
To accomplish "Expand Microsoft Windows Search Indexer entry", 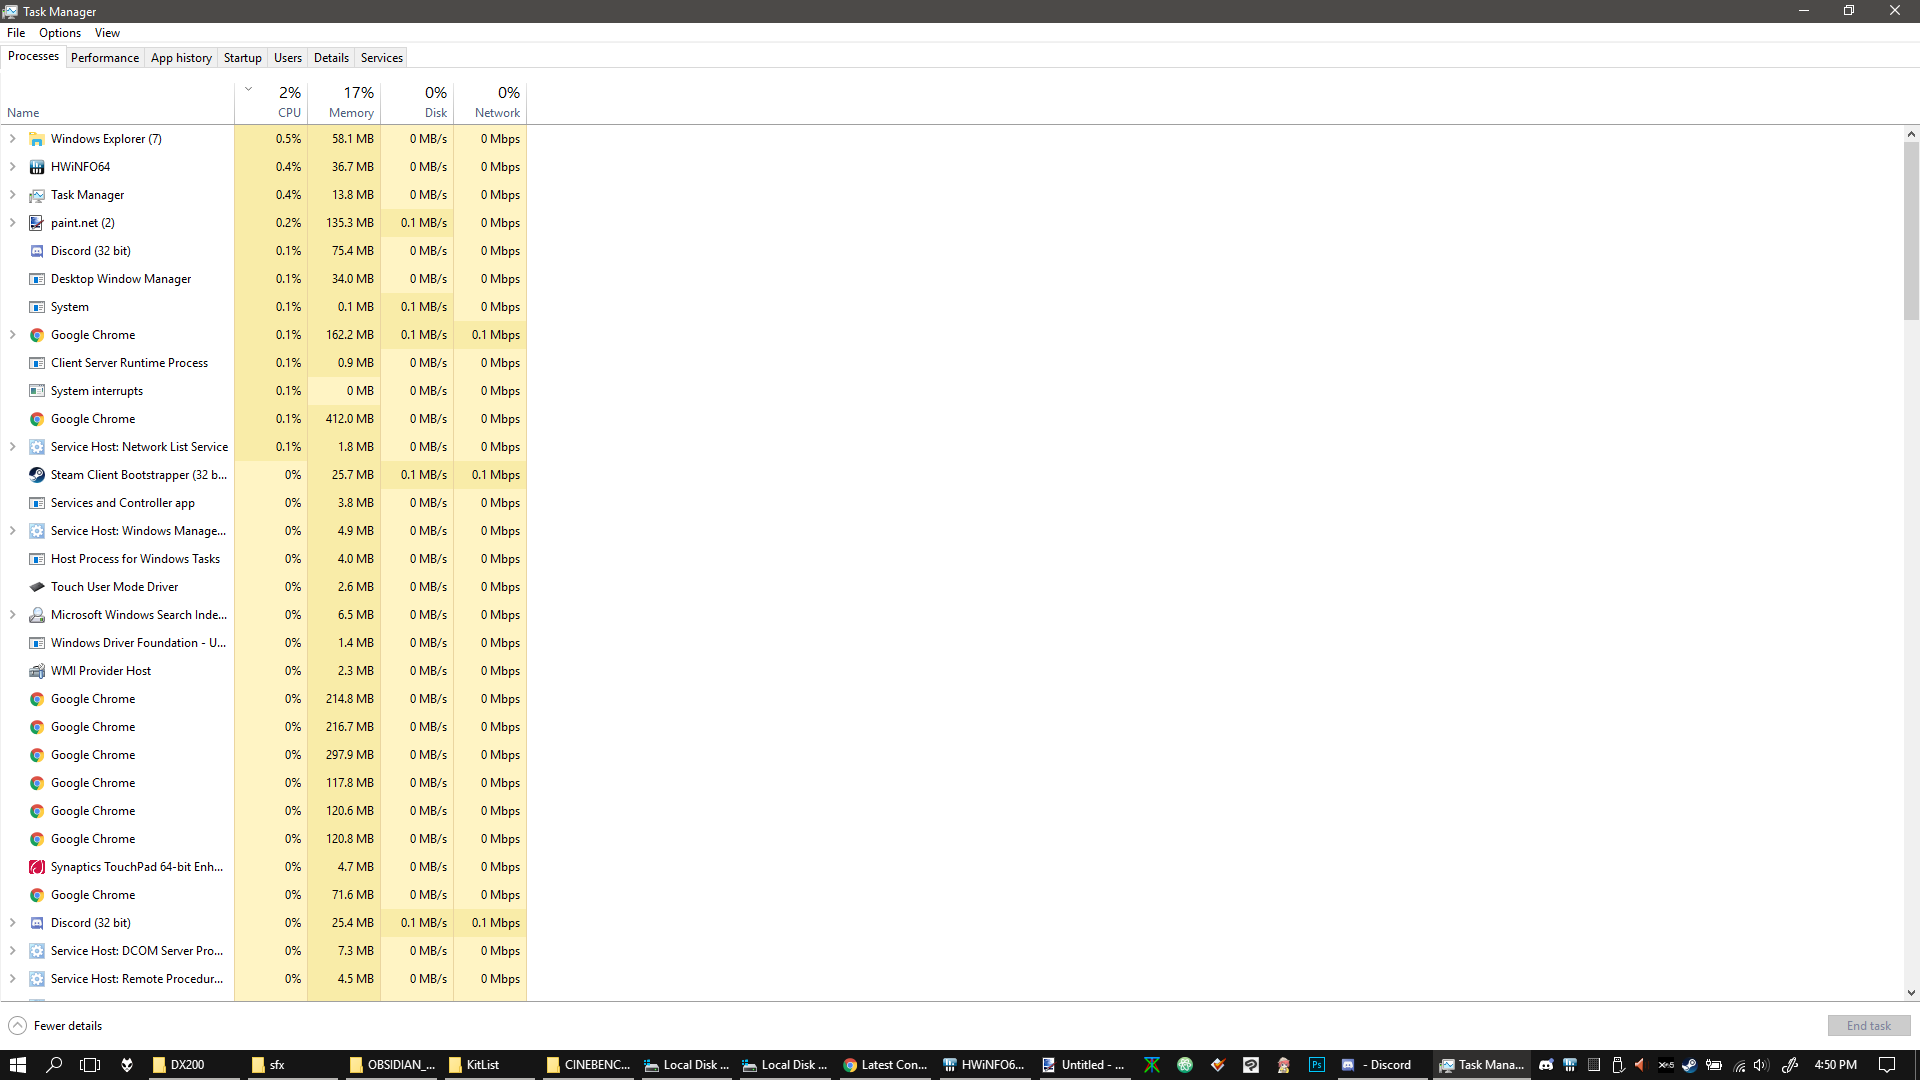I will click(x=13, y=615).
